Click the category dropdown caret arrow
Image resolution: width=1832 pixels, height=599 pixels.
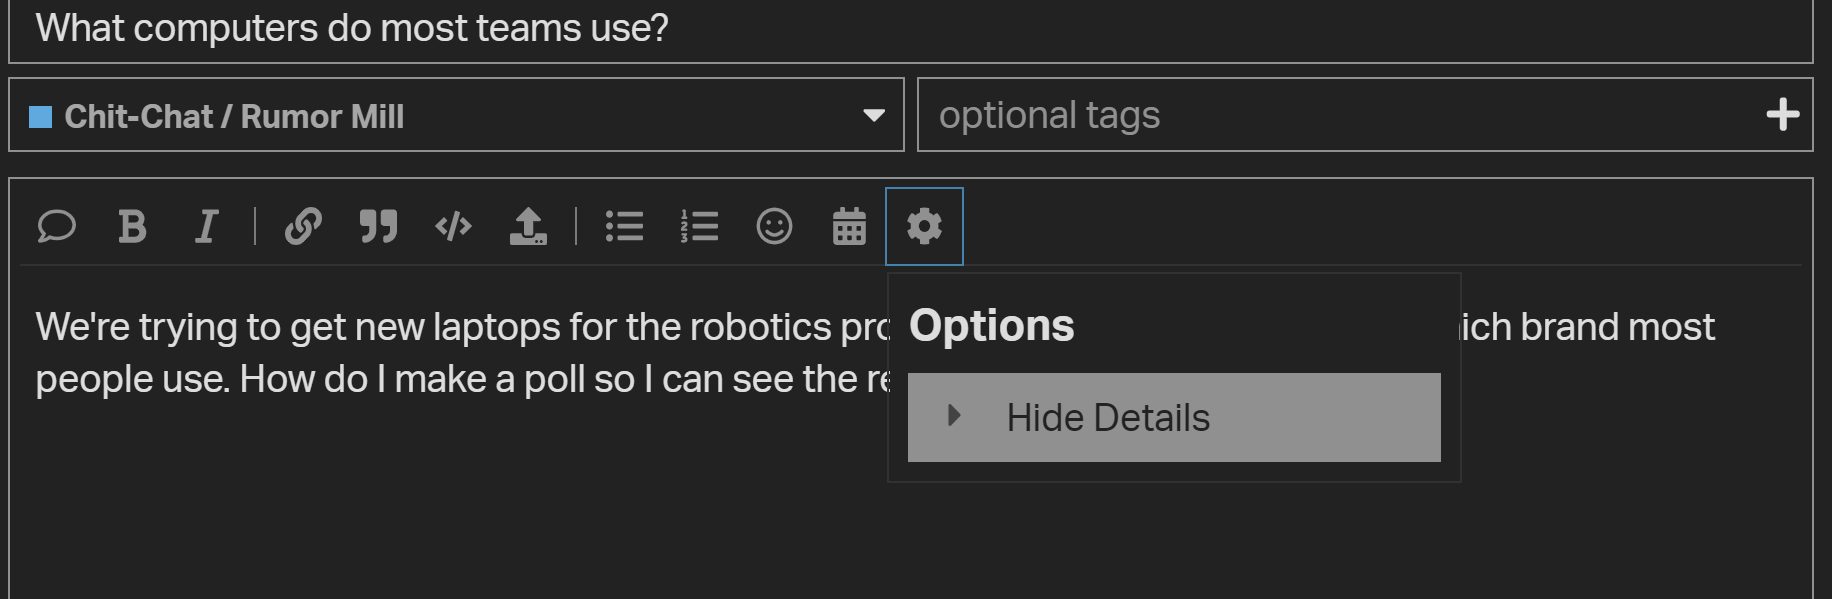pyautogui.click(x=874, y=116)
